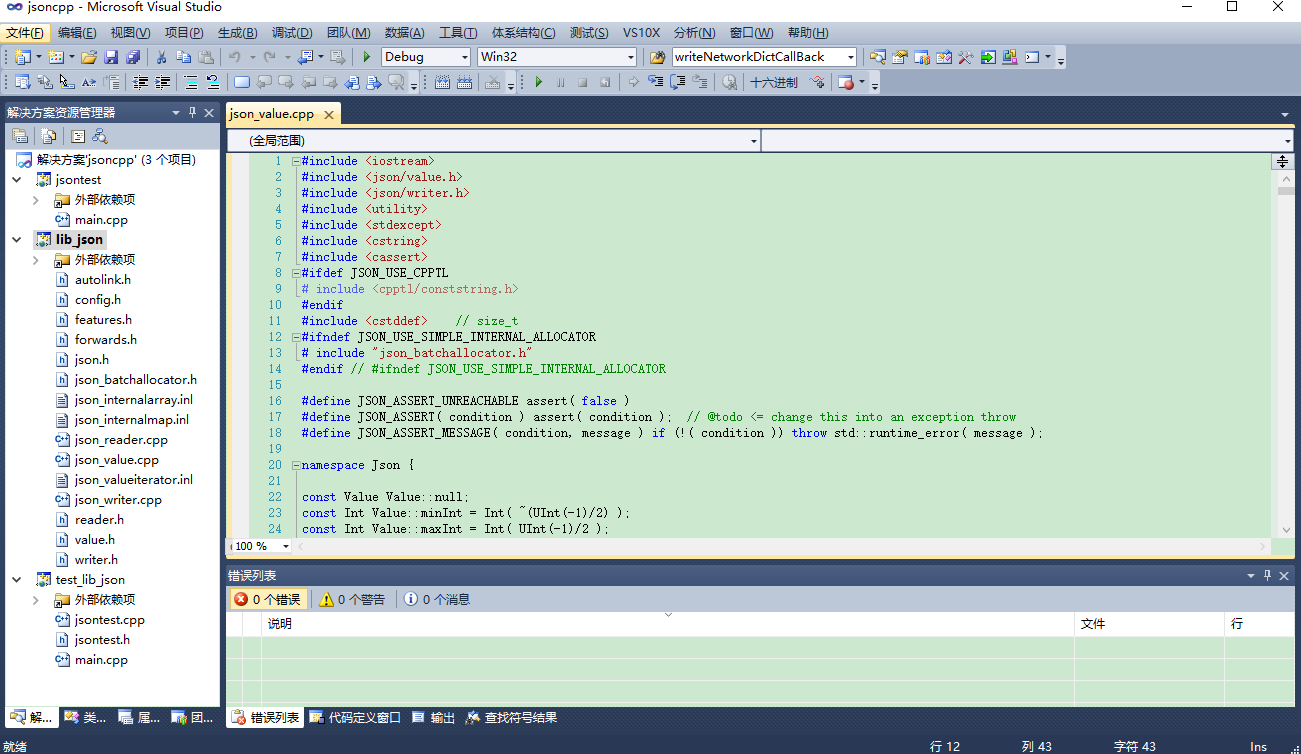This screenshot has height=754, width=1301.
Task: Click the breakpoints window icon
Action: pyautogui.click(x=847, y=82)
